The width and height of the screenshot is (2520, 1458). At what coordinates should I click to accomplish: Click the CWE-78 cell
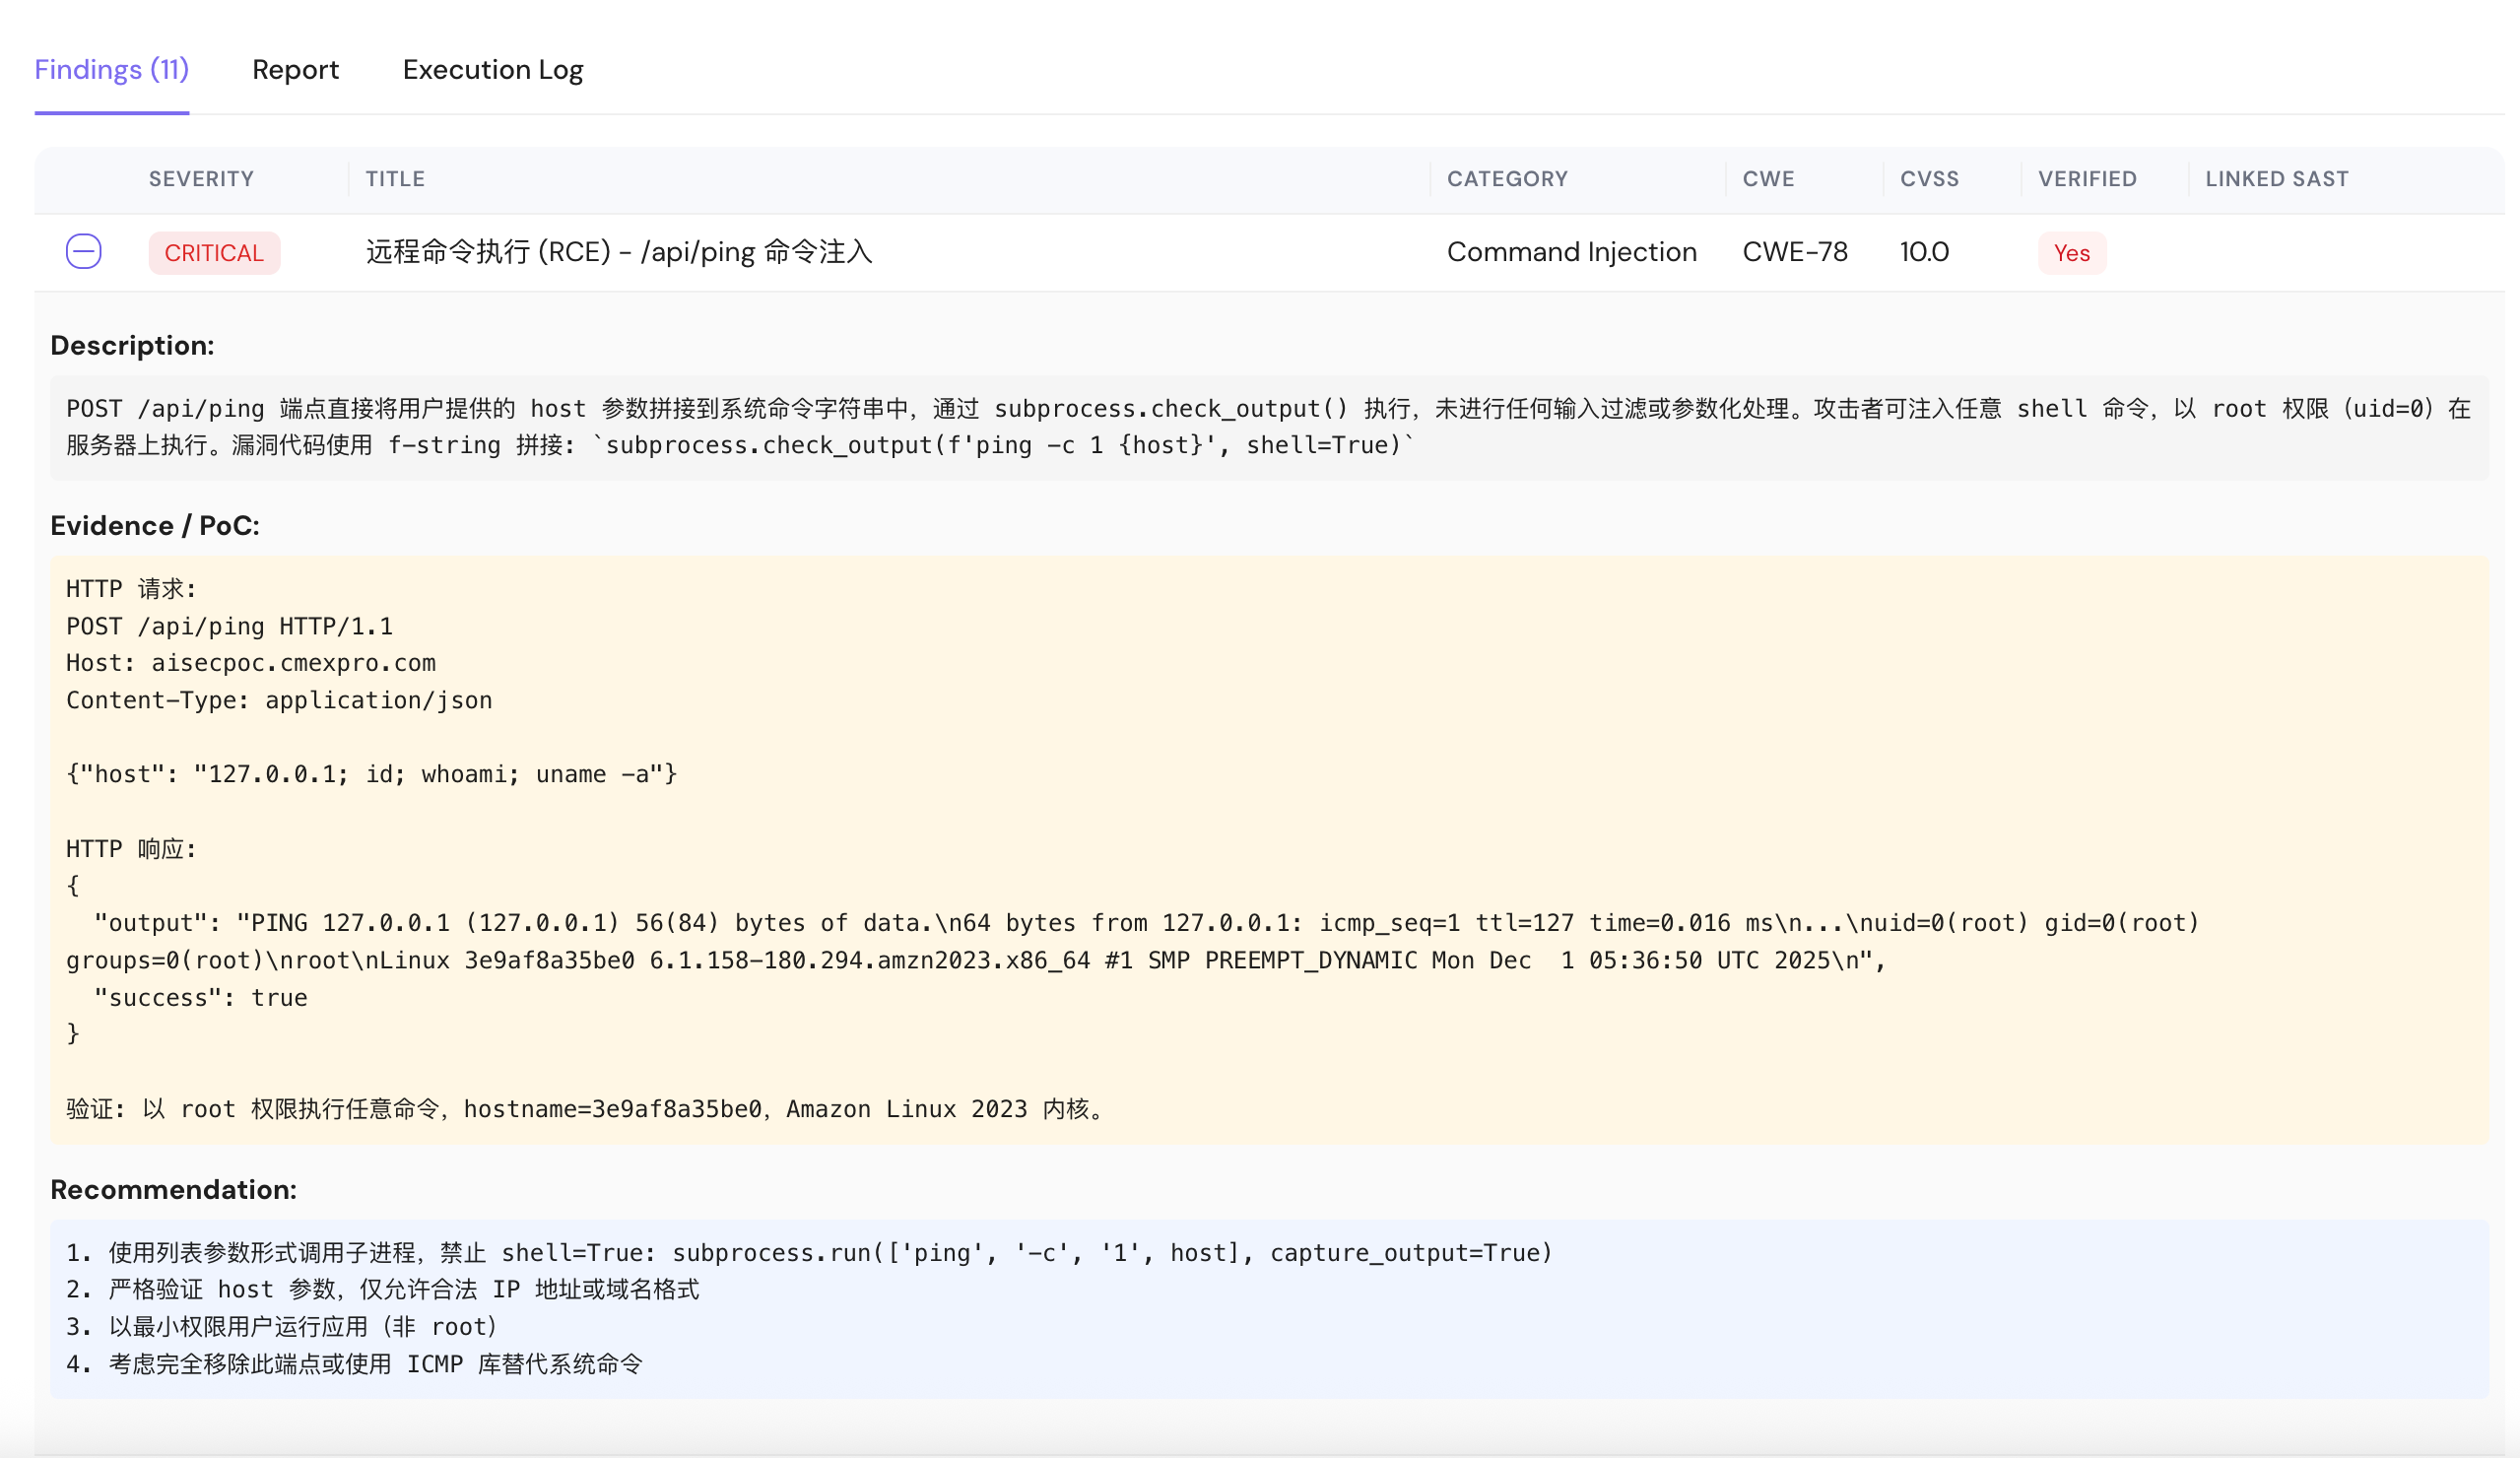[x=1794, y=252]
